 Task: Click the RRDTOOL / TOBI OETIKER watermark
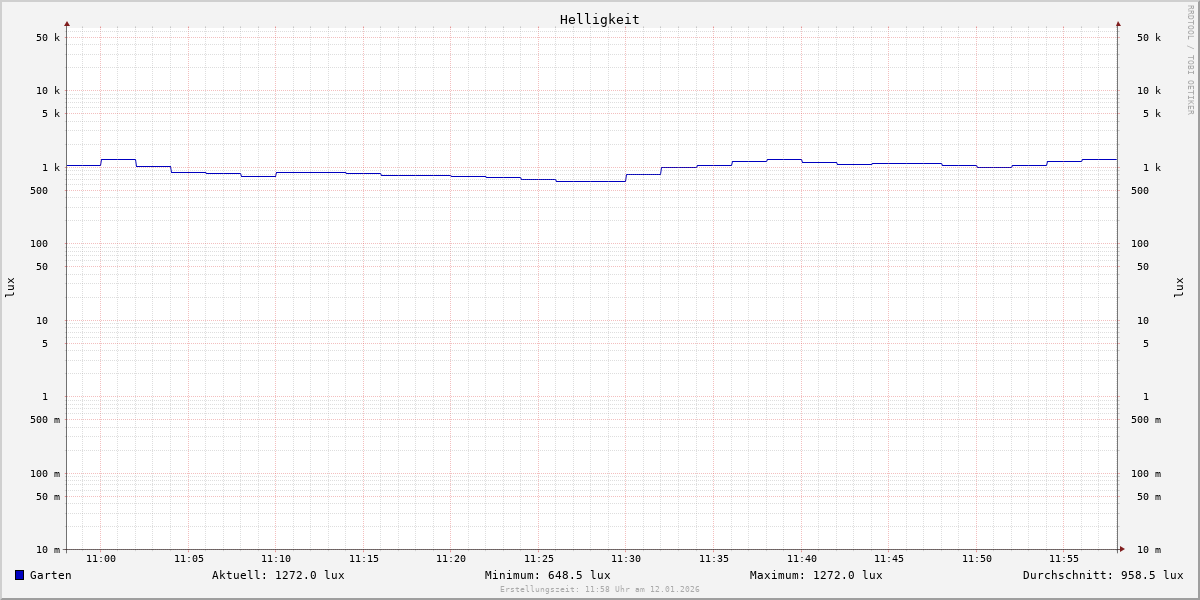tap(1190, 60)
